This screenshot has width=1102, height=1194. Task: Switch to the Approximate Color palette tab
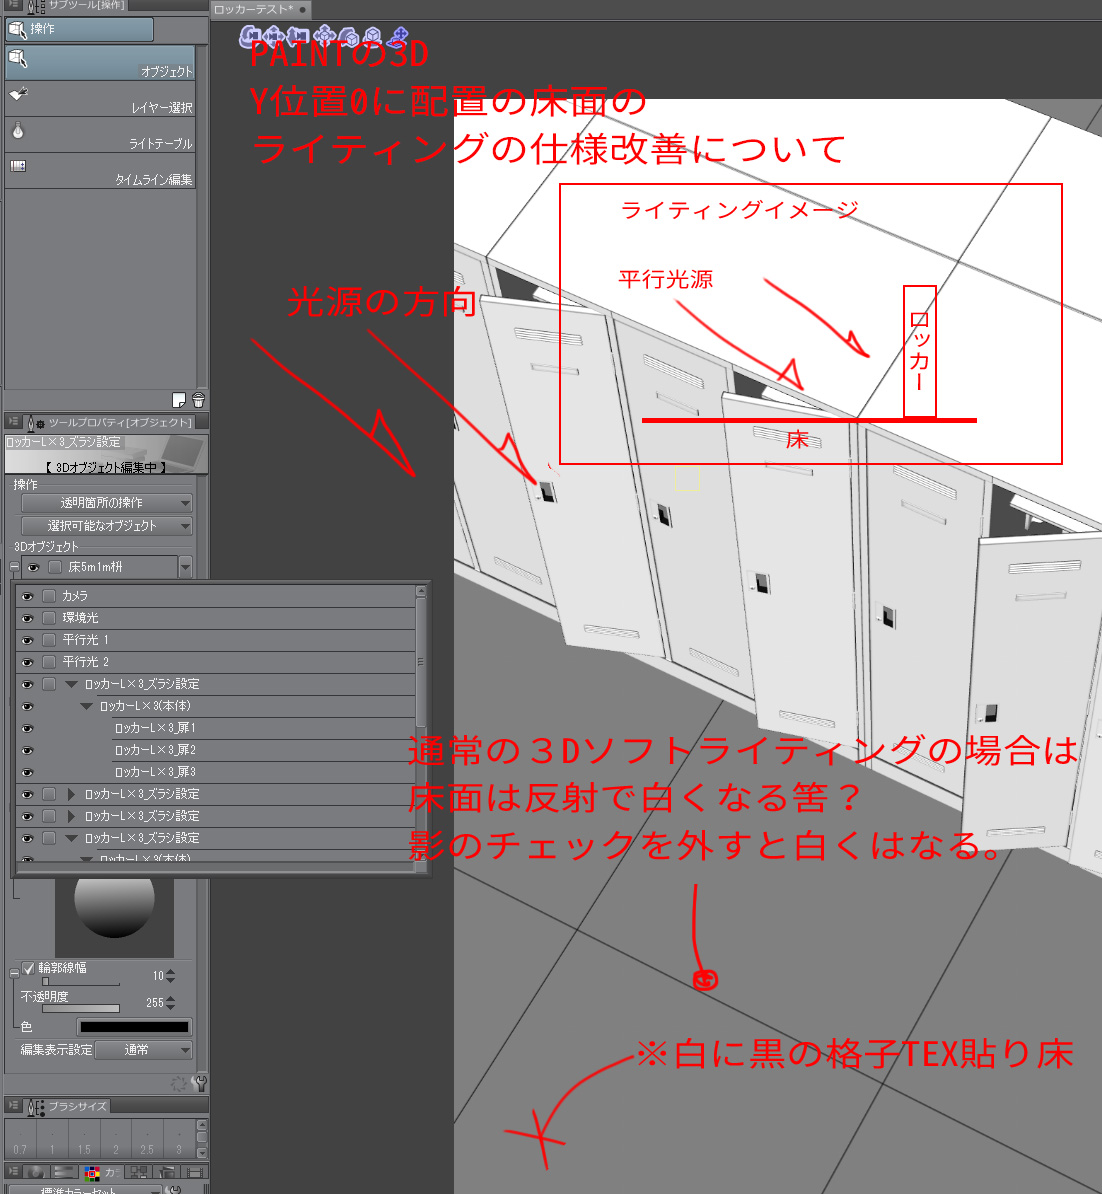click(x=168, y=1172)
